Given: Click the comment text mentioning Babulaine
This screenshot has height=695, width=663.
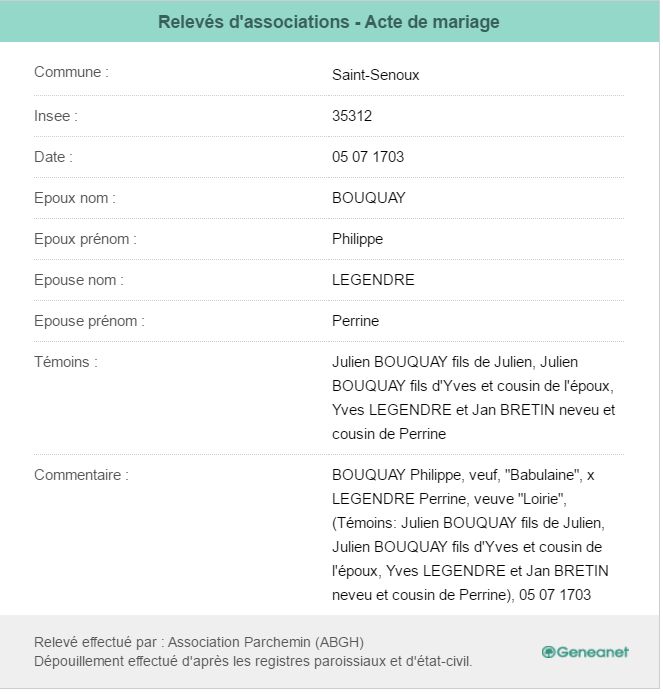Looking at the screenshot, I should (470, 535).
